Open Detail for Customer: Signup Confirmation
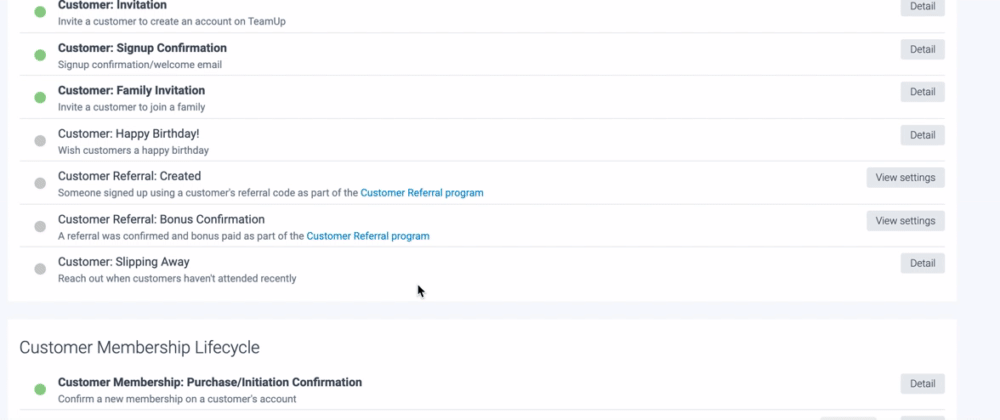This screenshot has width=1000, height=420. click(x=922, y=49)
